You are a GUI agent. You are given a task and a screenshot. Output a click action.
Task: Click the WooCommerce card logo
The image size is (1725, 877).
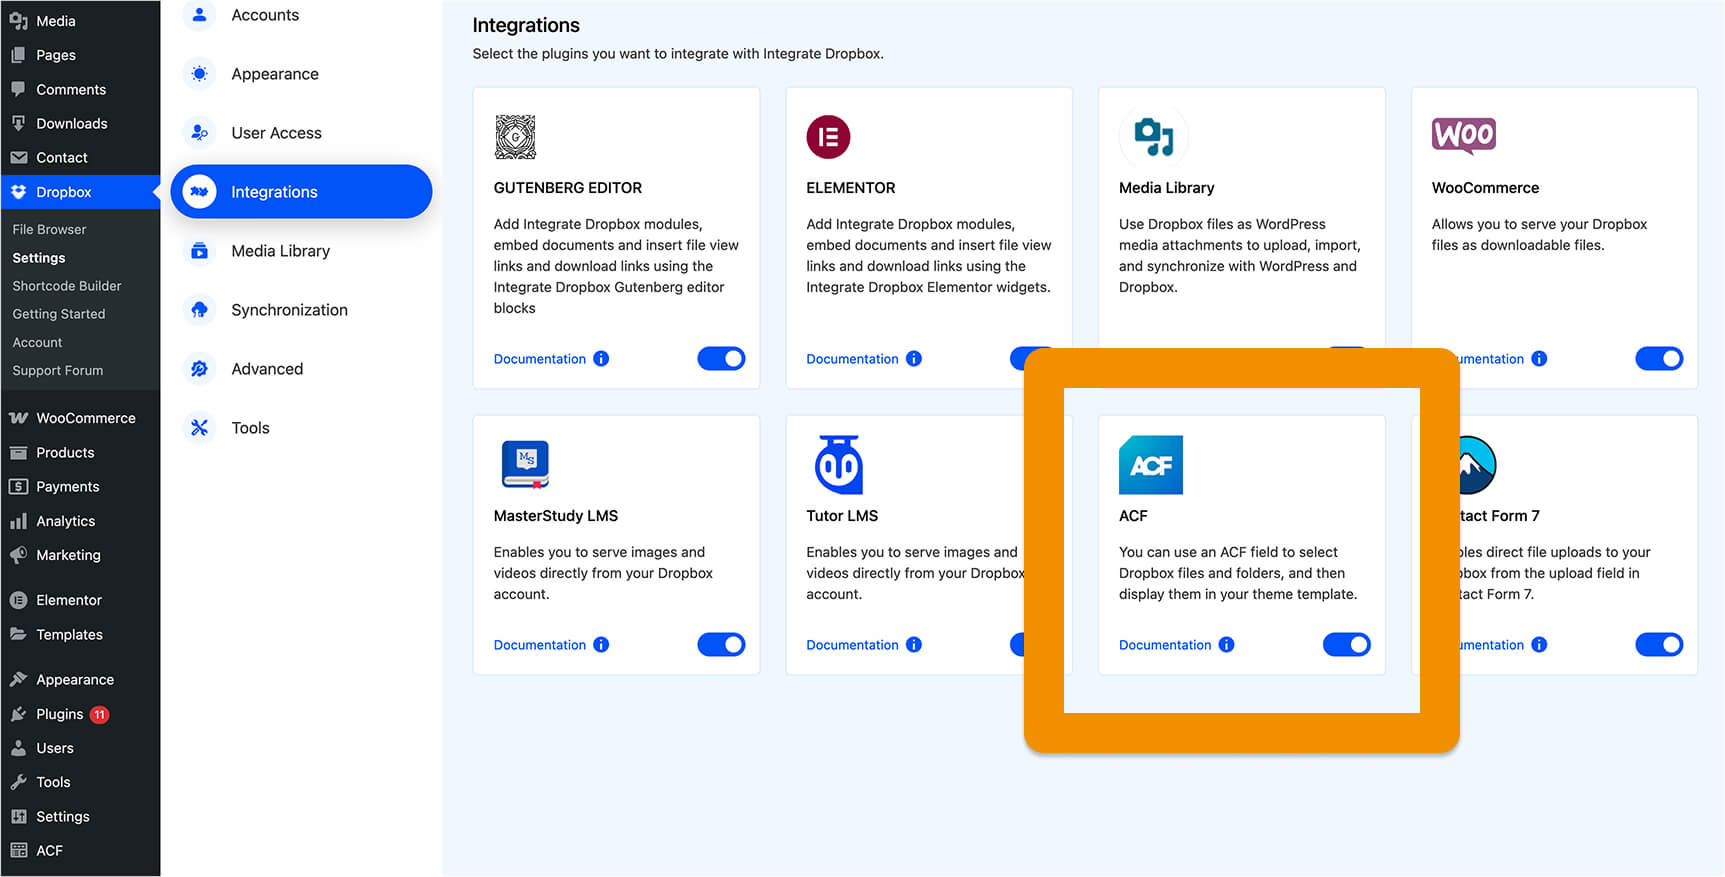pyautogui.click(x=1464, y=135)
